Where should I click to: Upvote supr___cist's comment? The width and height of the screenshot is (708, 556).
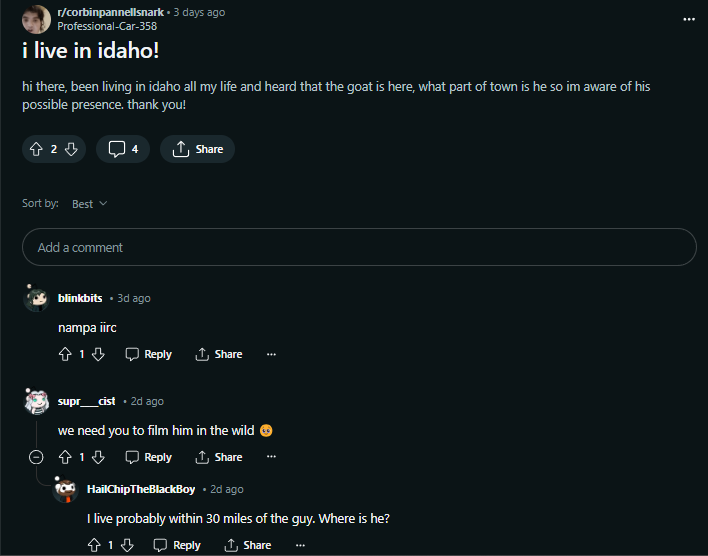click(65, 457)
